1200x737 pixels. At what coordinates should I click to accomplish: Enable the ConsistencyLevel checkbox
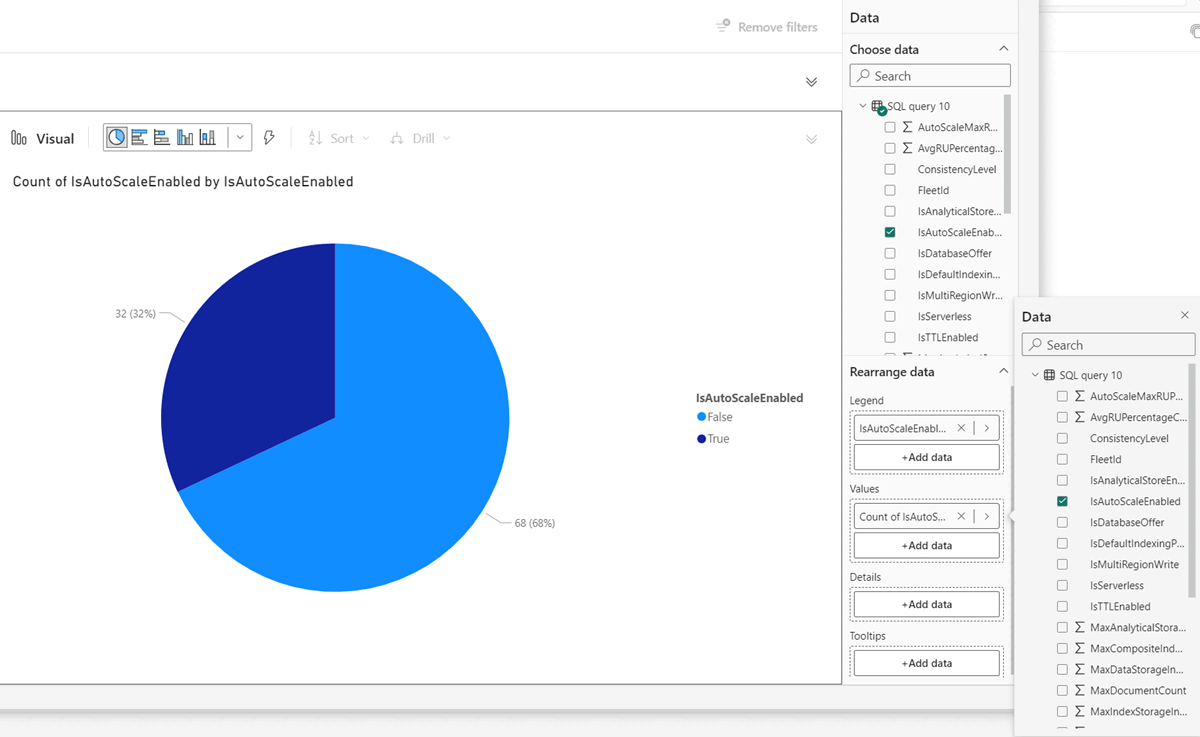(x=889, y=168)
